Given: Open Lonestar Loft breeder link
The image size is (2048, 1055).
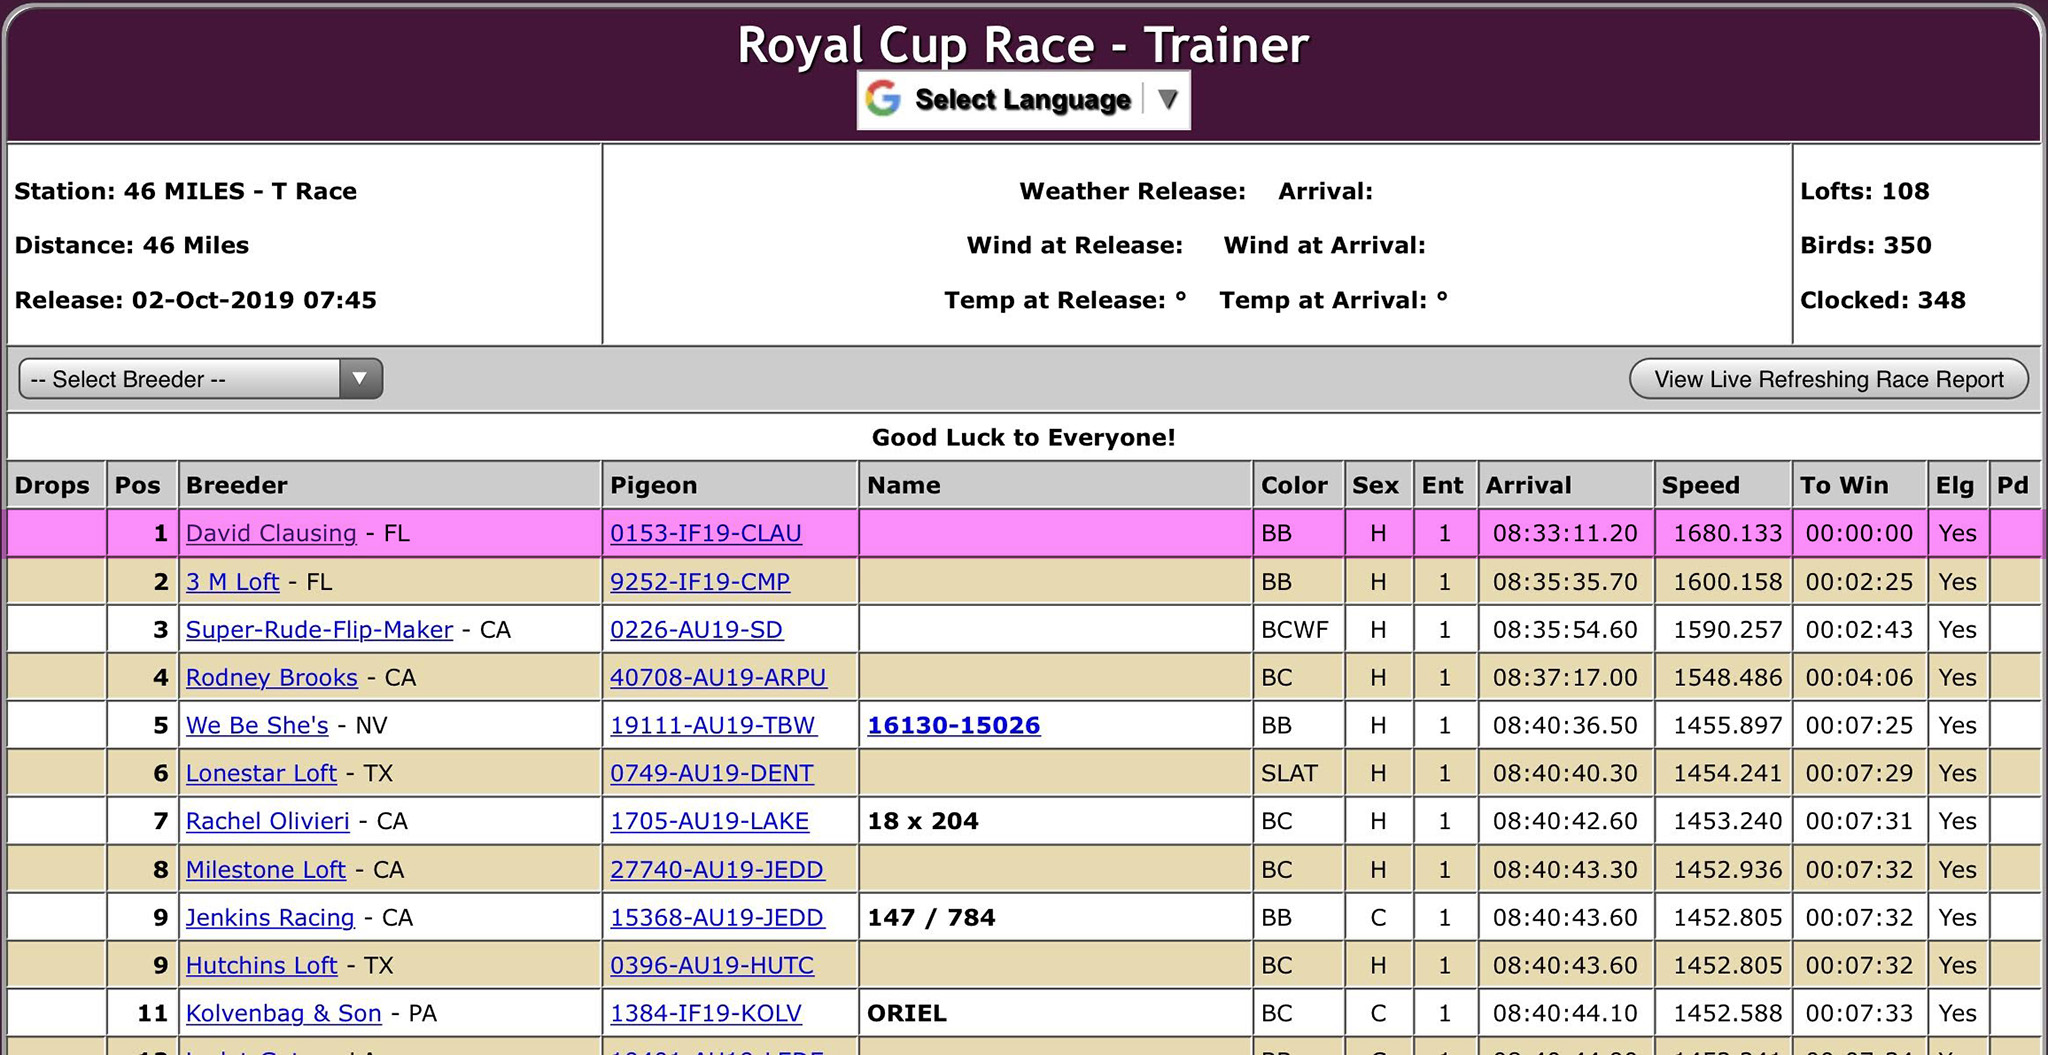Looking at the screenshot, I should (261, 773).
